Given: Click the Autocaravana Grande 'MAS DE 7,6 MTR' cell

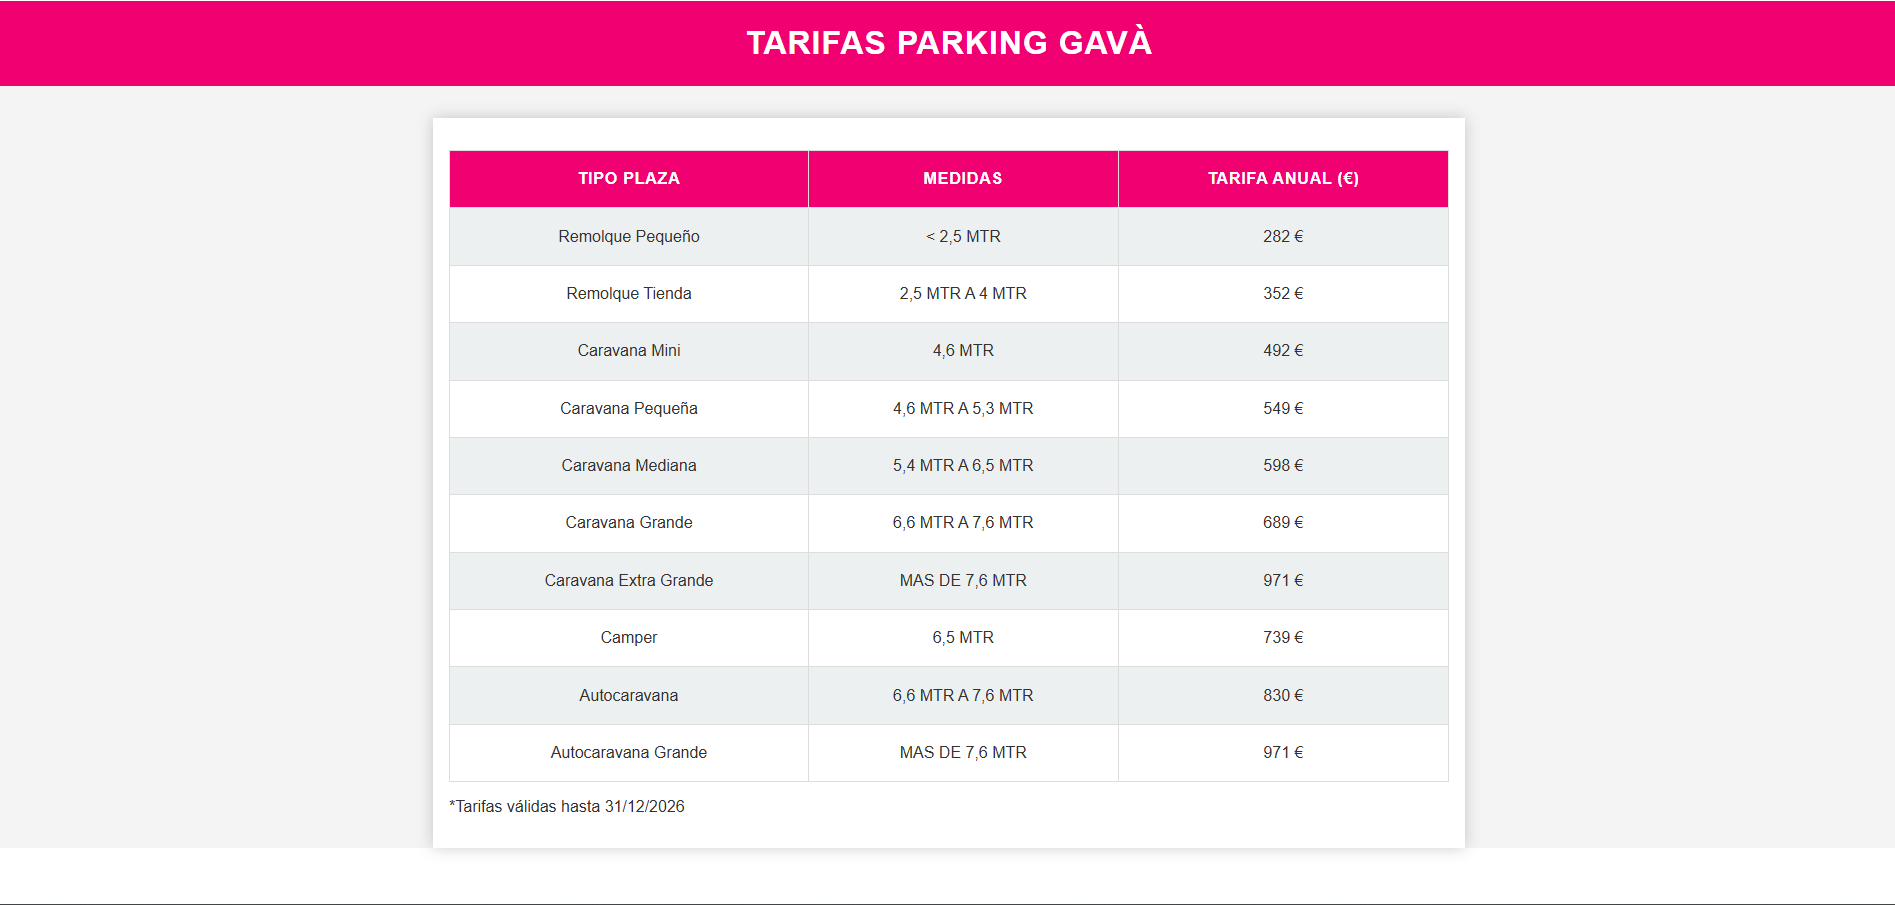Looking at the screenshot, I should click(x=963, y=753).
